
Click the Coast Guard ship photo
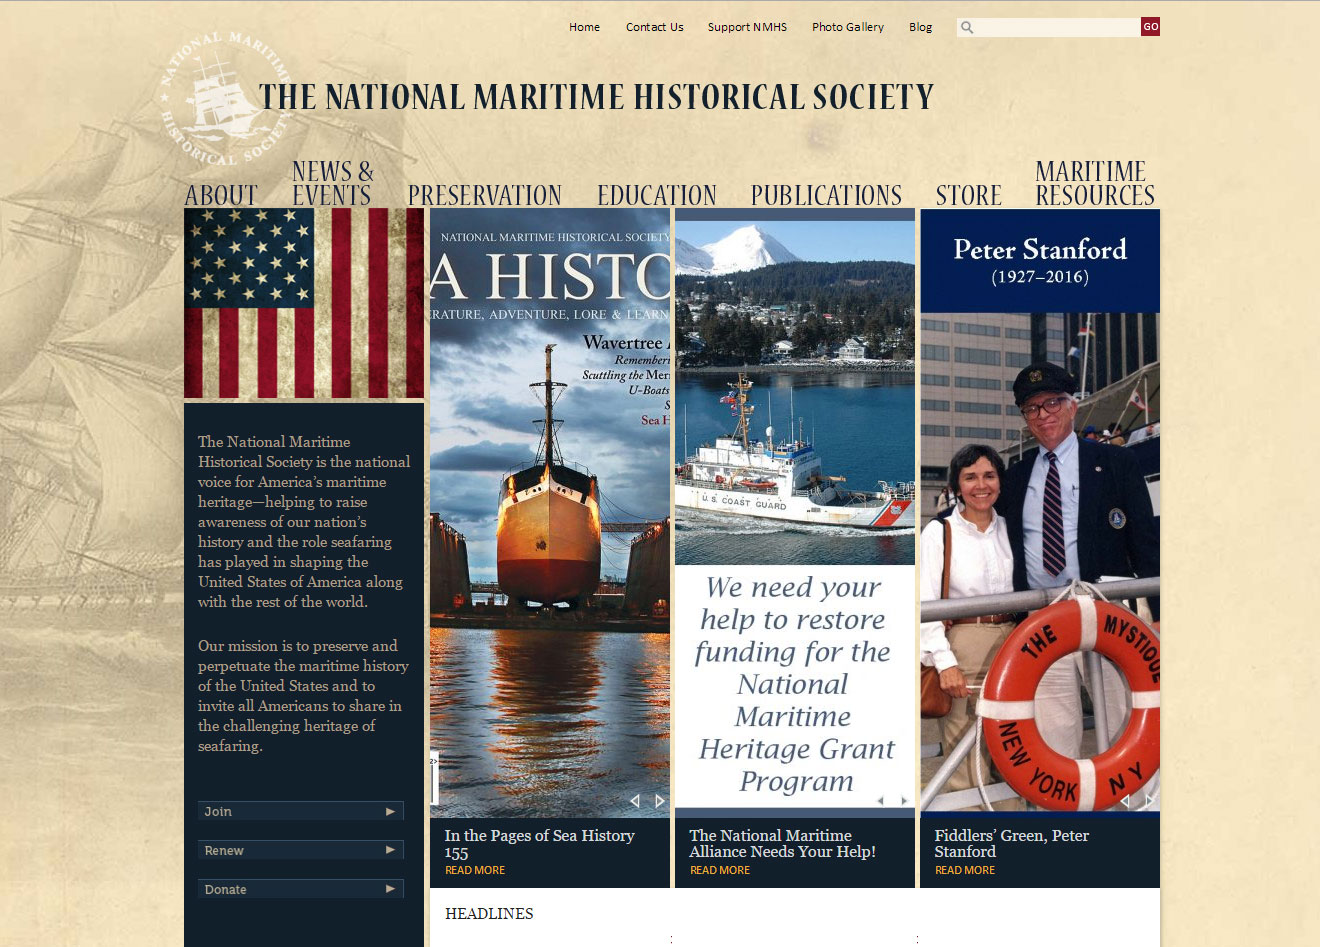795,392
